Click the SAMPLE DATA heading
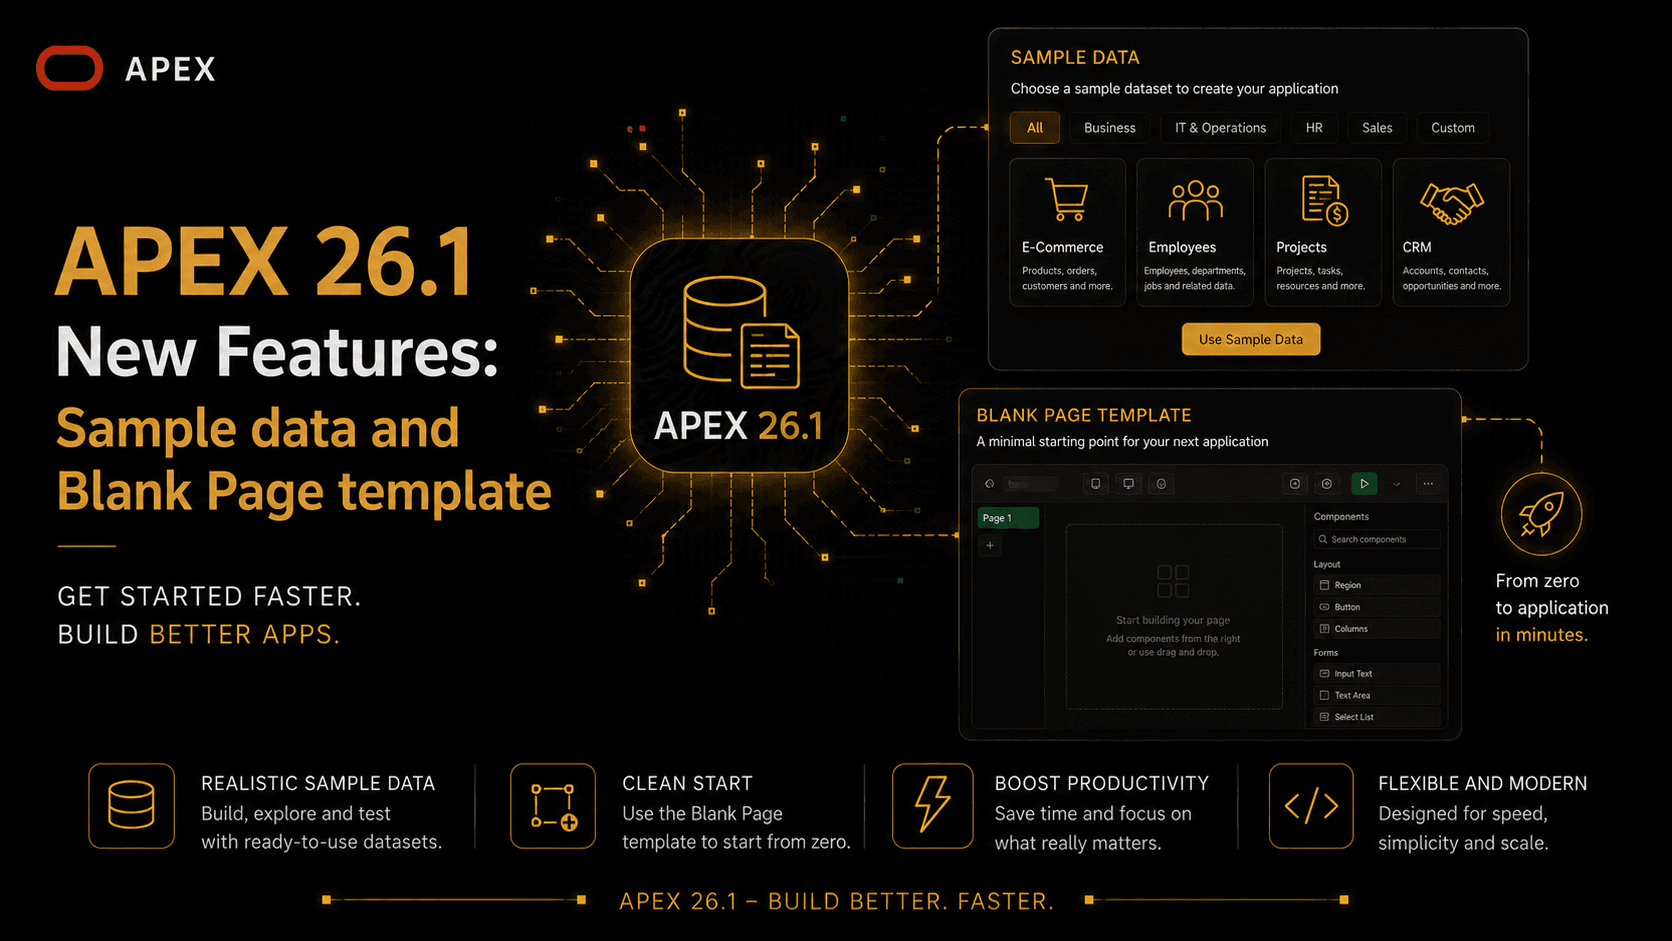This screenshot has height=941, width=1672. [1075, 58]
